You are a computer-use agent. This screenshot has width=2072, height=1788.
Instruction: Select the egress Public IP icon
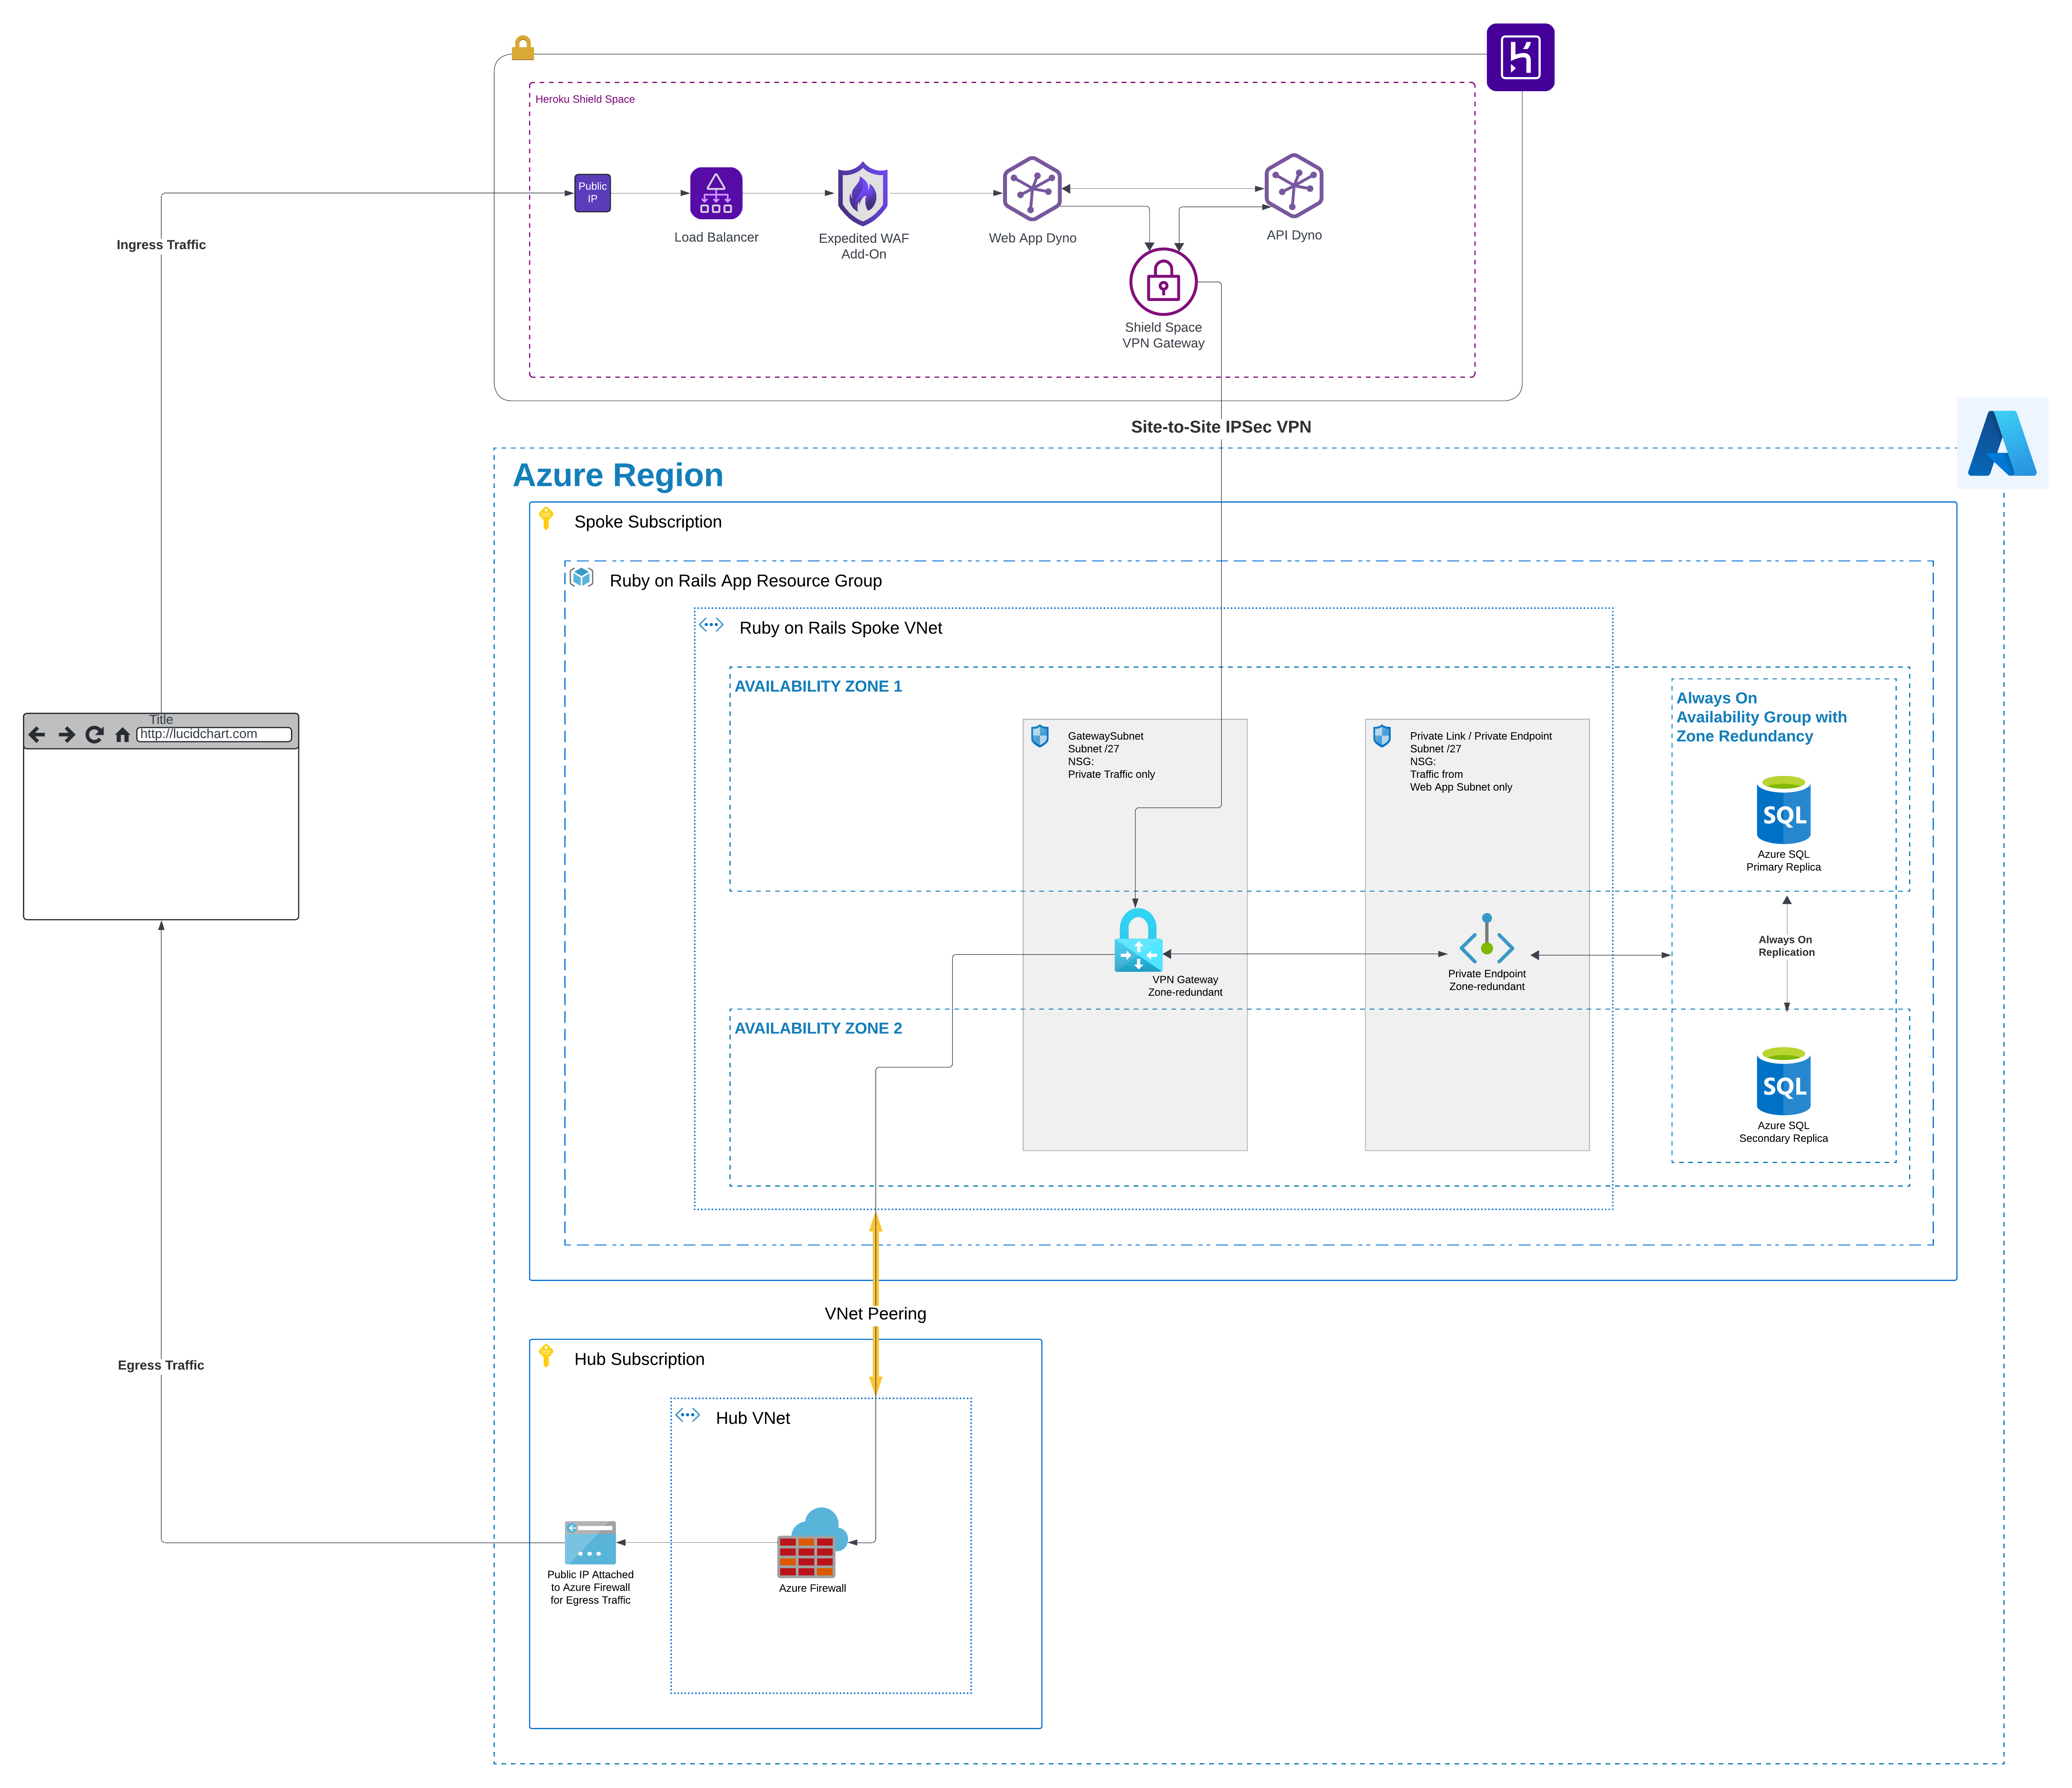pyautogui.click(x=590, y=1543)
